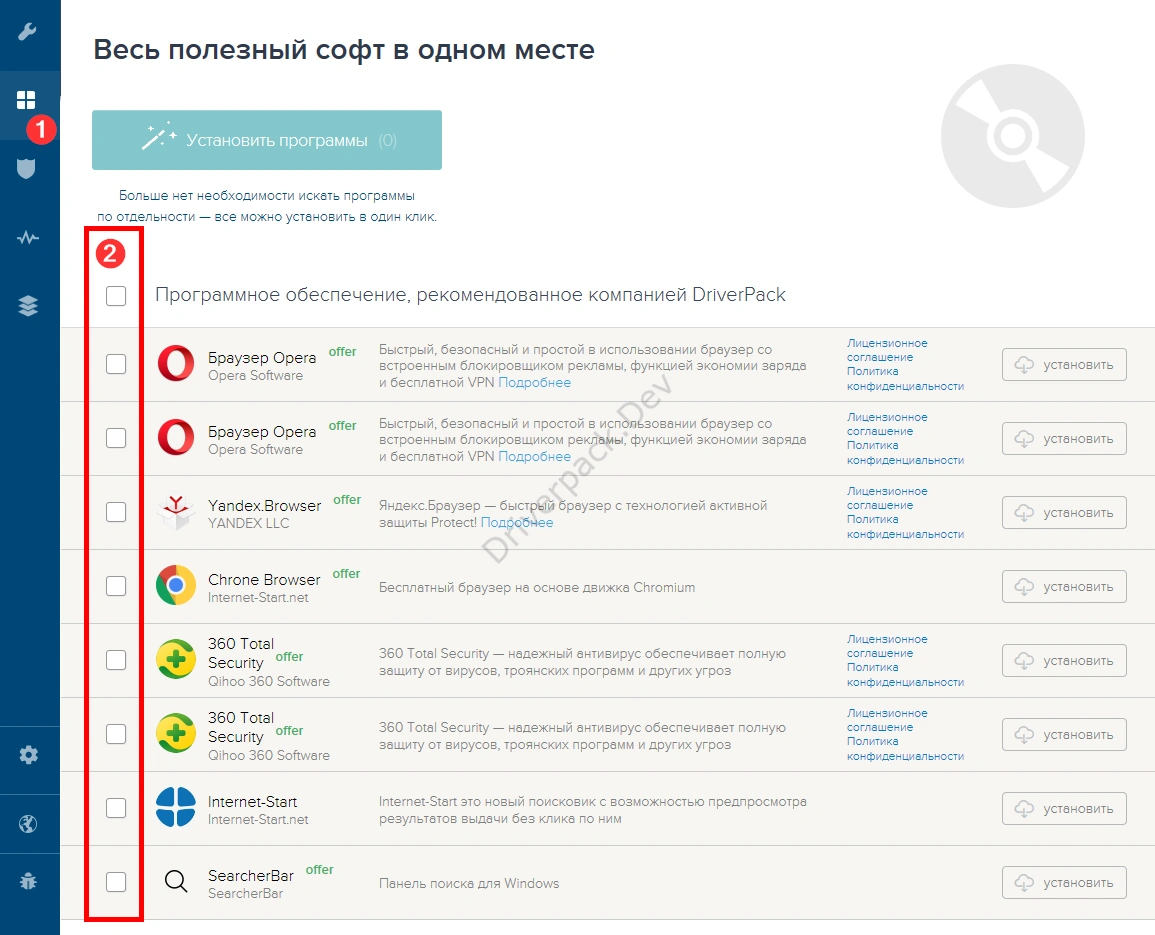Tick the Yandex.Browser checkbox
Image resolution: width=1155 pixels, height=935 pixels.
[116, 512]
